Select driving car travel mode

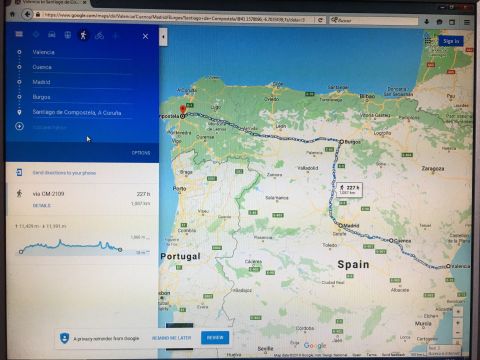(52, 35)
